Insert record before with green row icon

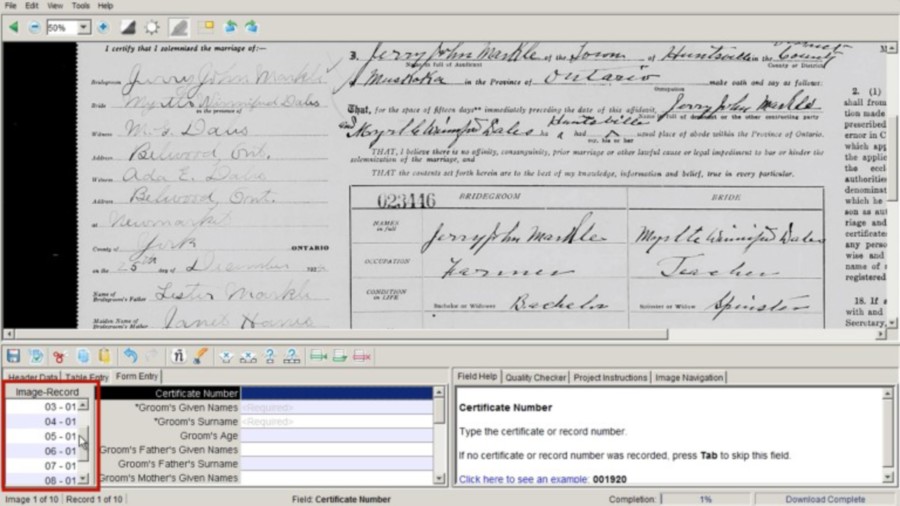point(318,356)
